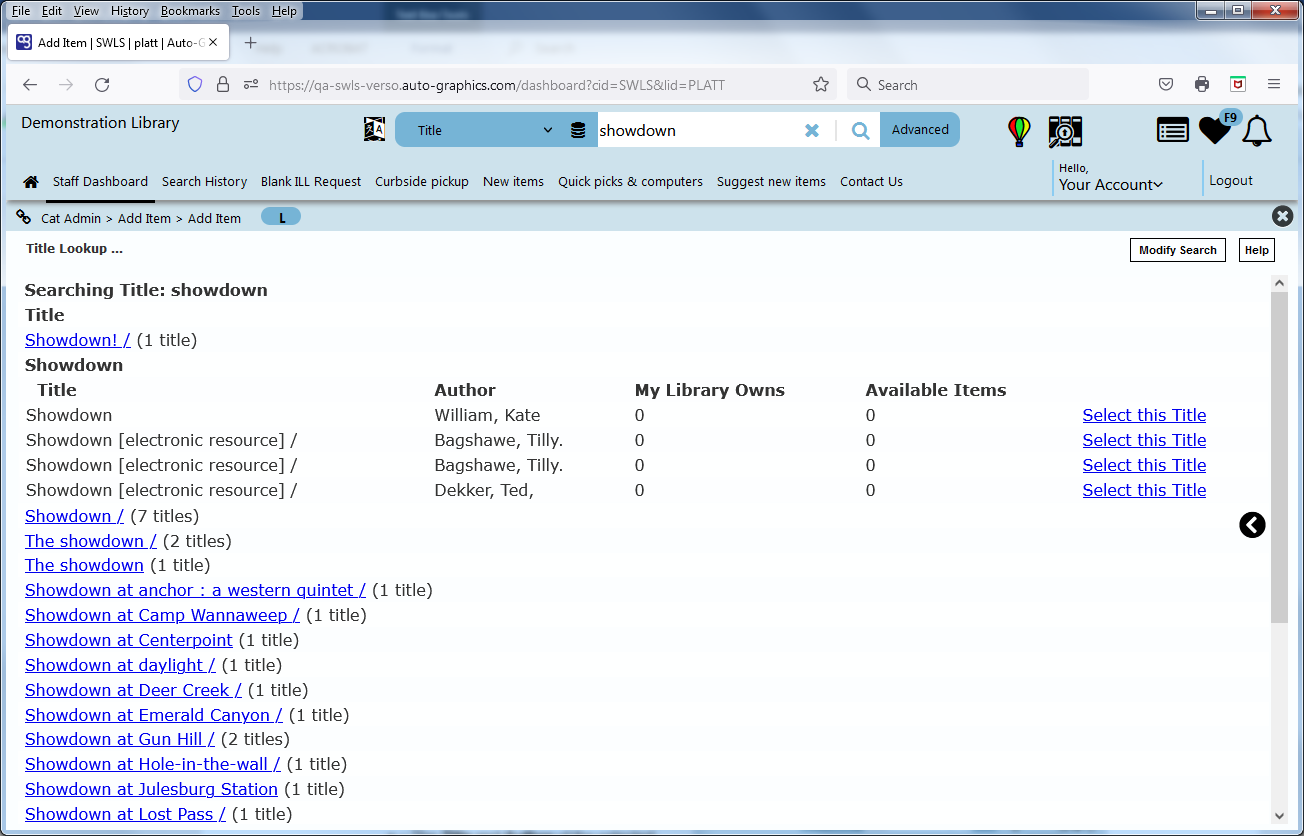Open Showdown at Camp Wannaweep link

162,615
